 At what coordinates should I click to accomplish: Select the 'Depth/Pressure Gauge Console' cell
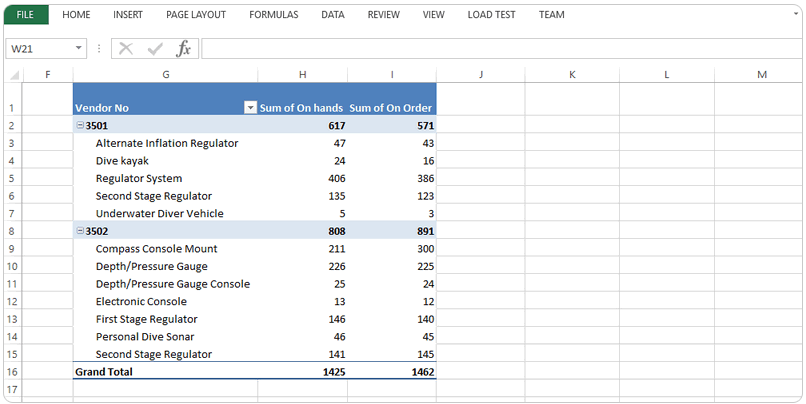tap(166, 284)
